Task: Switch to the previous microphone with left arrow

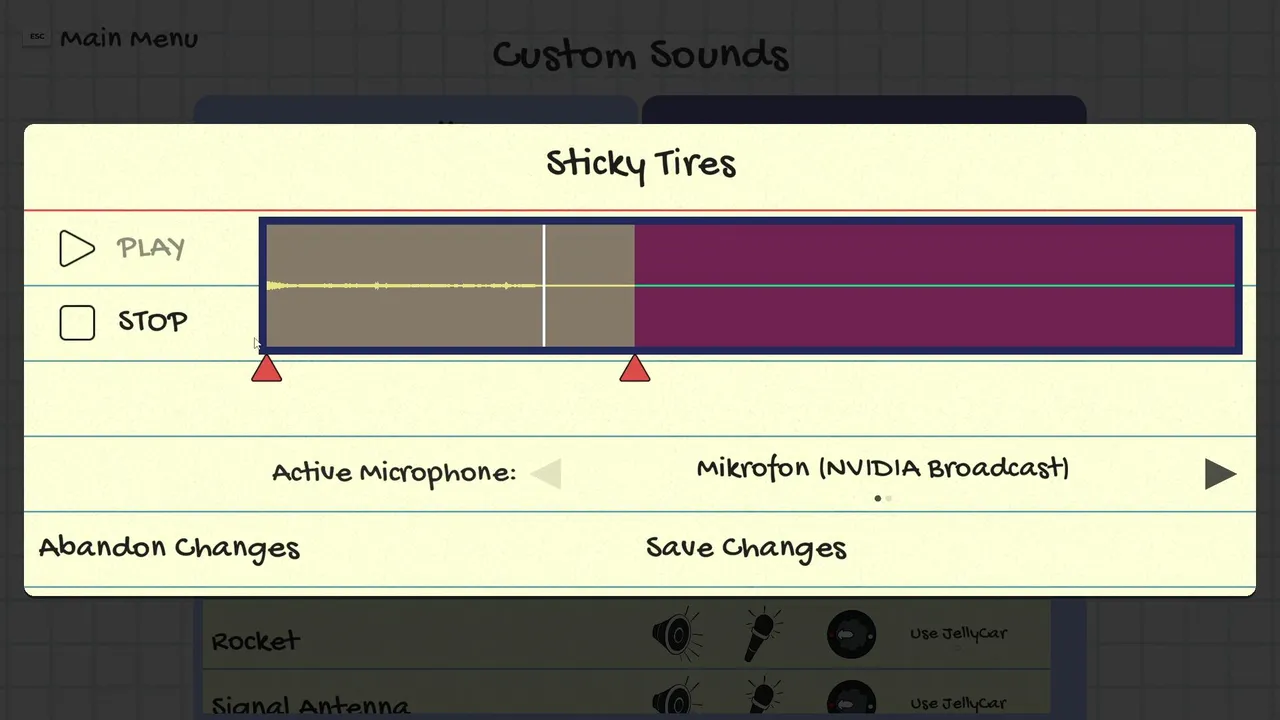Action: click(x=546, y=474)
